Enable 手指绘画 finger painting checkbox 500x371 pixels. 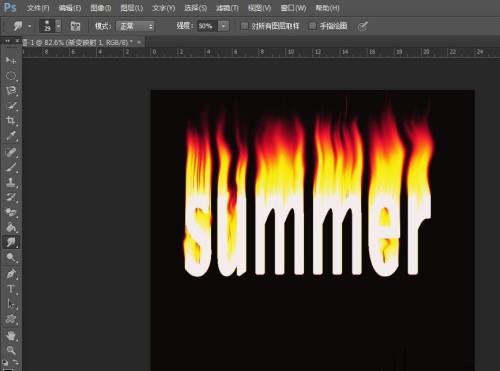click(x=312, y=26)
